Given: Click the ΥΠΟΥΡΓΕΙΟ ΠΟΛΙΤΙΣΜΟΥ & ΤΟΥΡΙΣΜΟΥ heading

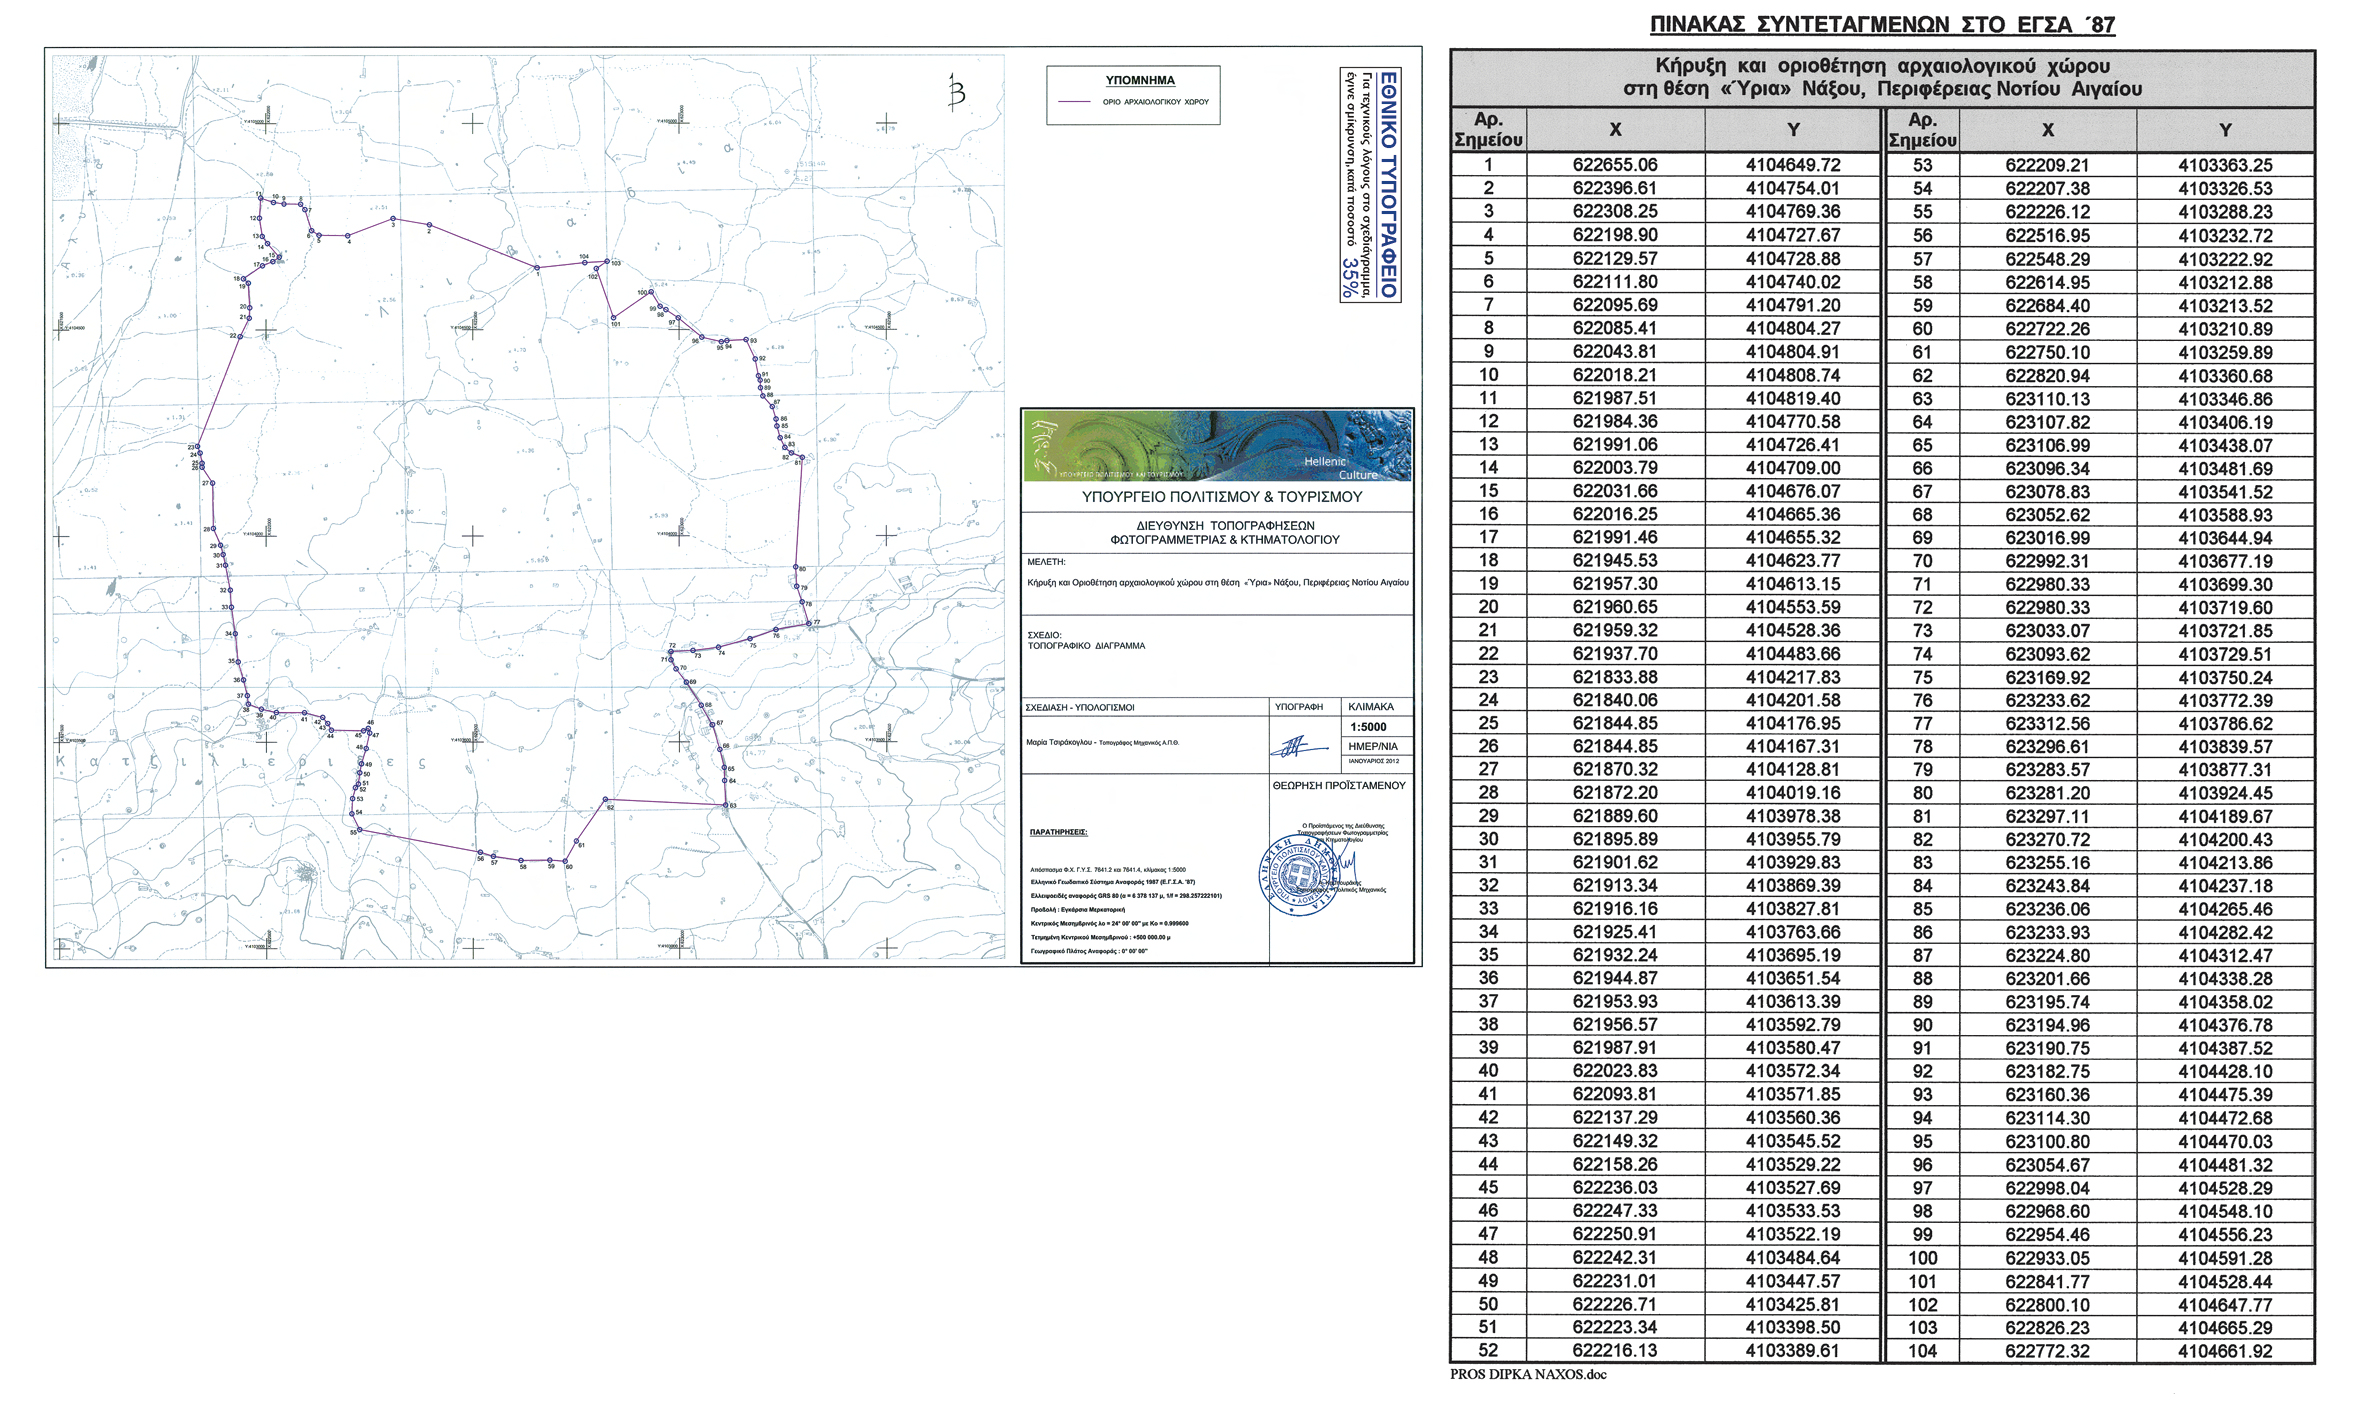Looking at the screenshot, I should click(1221, 497).
